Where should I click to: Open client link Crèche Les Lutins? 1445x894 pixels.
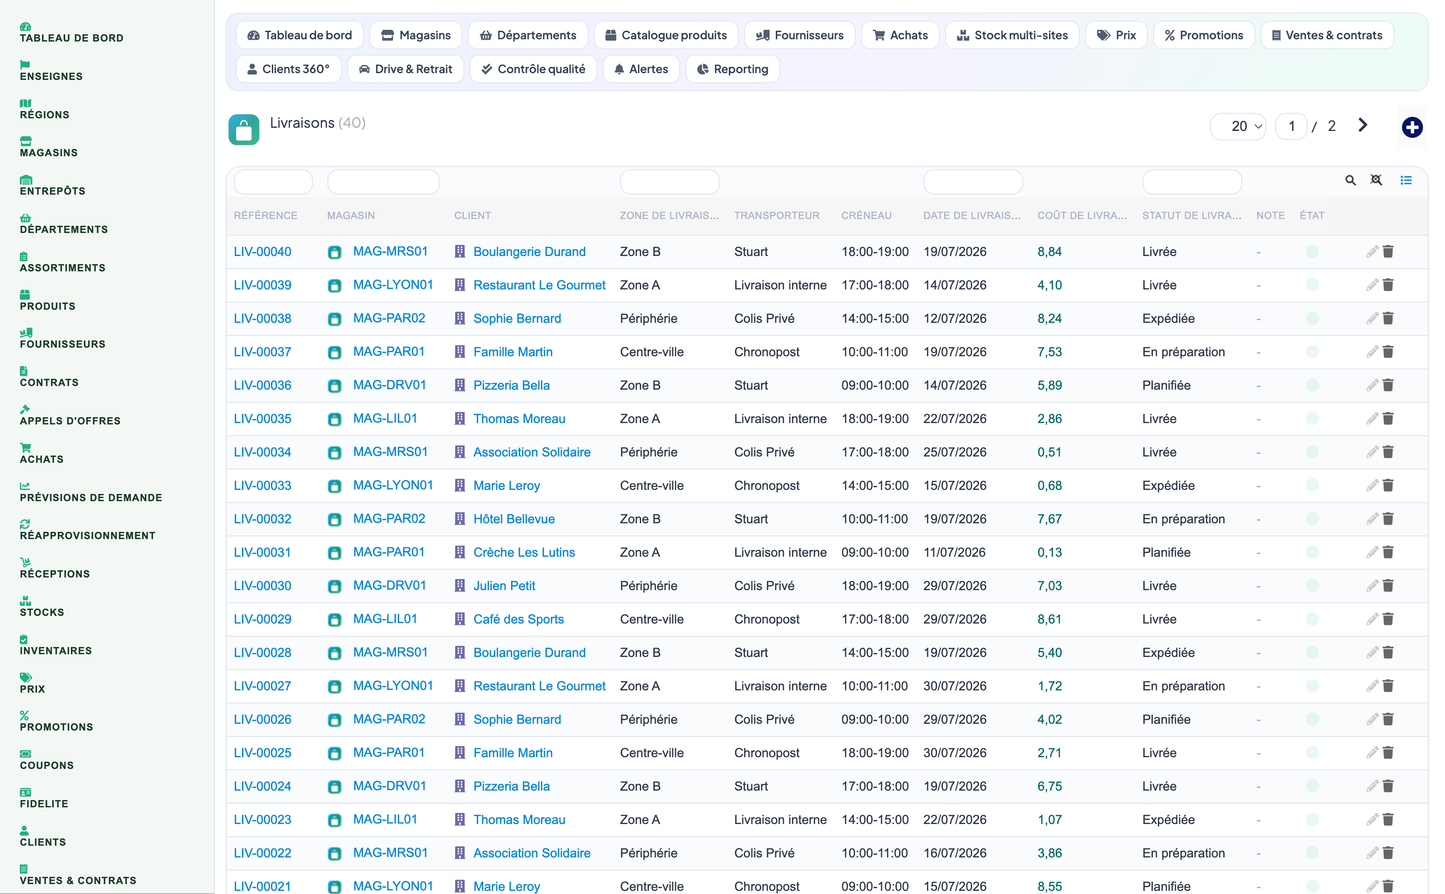[524, 552]
